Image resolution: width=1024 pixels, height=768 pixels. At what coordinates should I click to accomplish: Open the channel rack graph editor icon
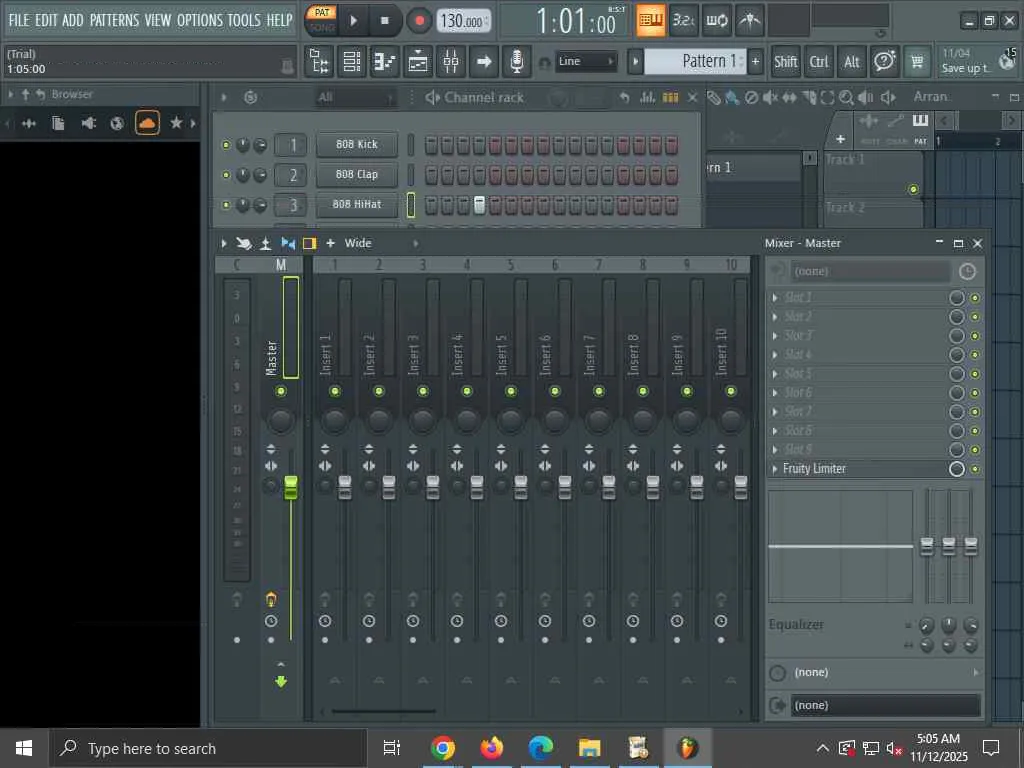point(647,98)
